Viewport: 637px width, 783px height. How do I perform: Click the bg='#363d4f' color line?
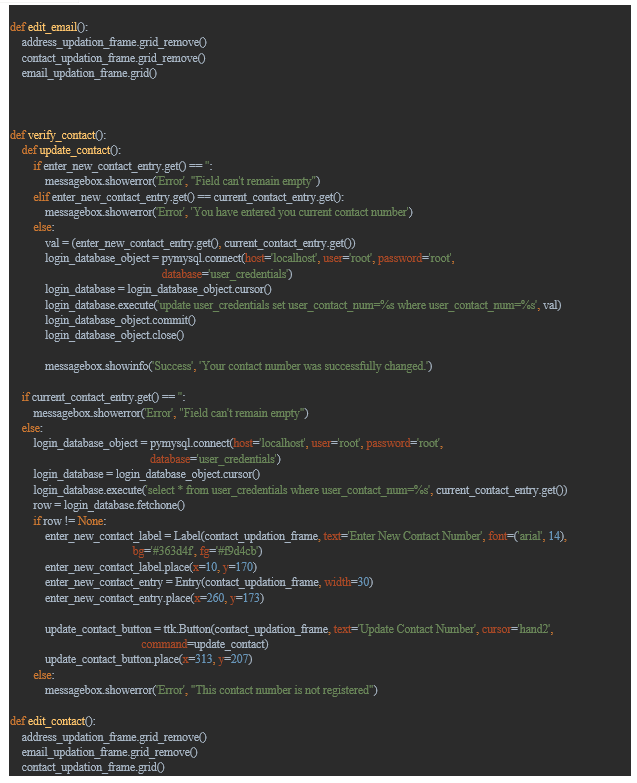tap(197, 551)
